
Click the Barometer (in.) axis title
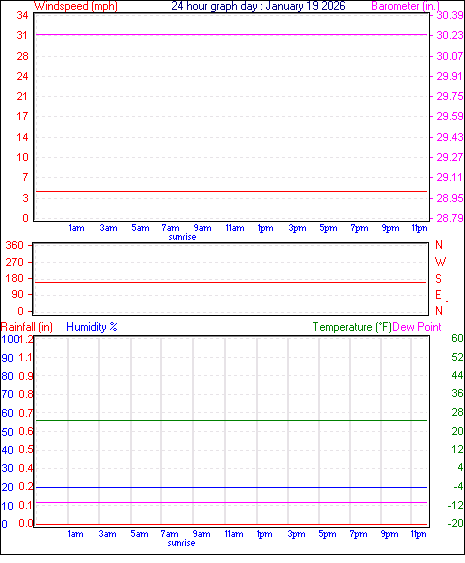(405, 6)
